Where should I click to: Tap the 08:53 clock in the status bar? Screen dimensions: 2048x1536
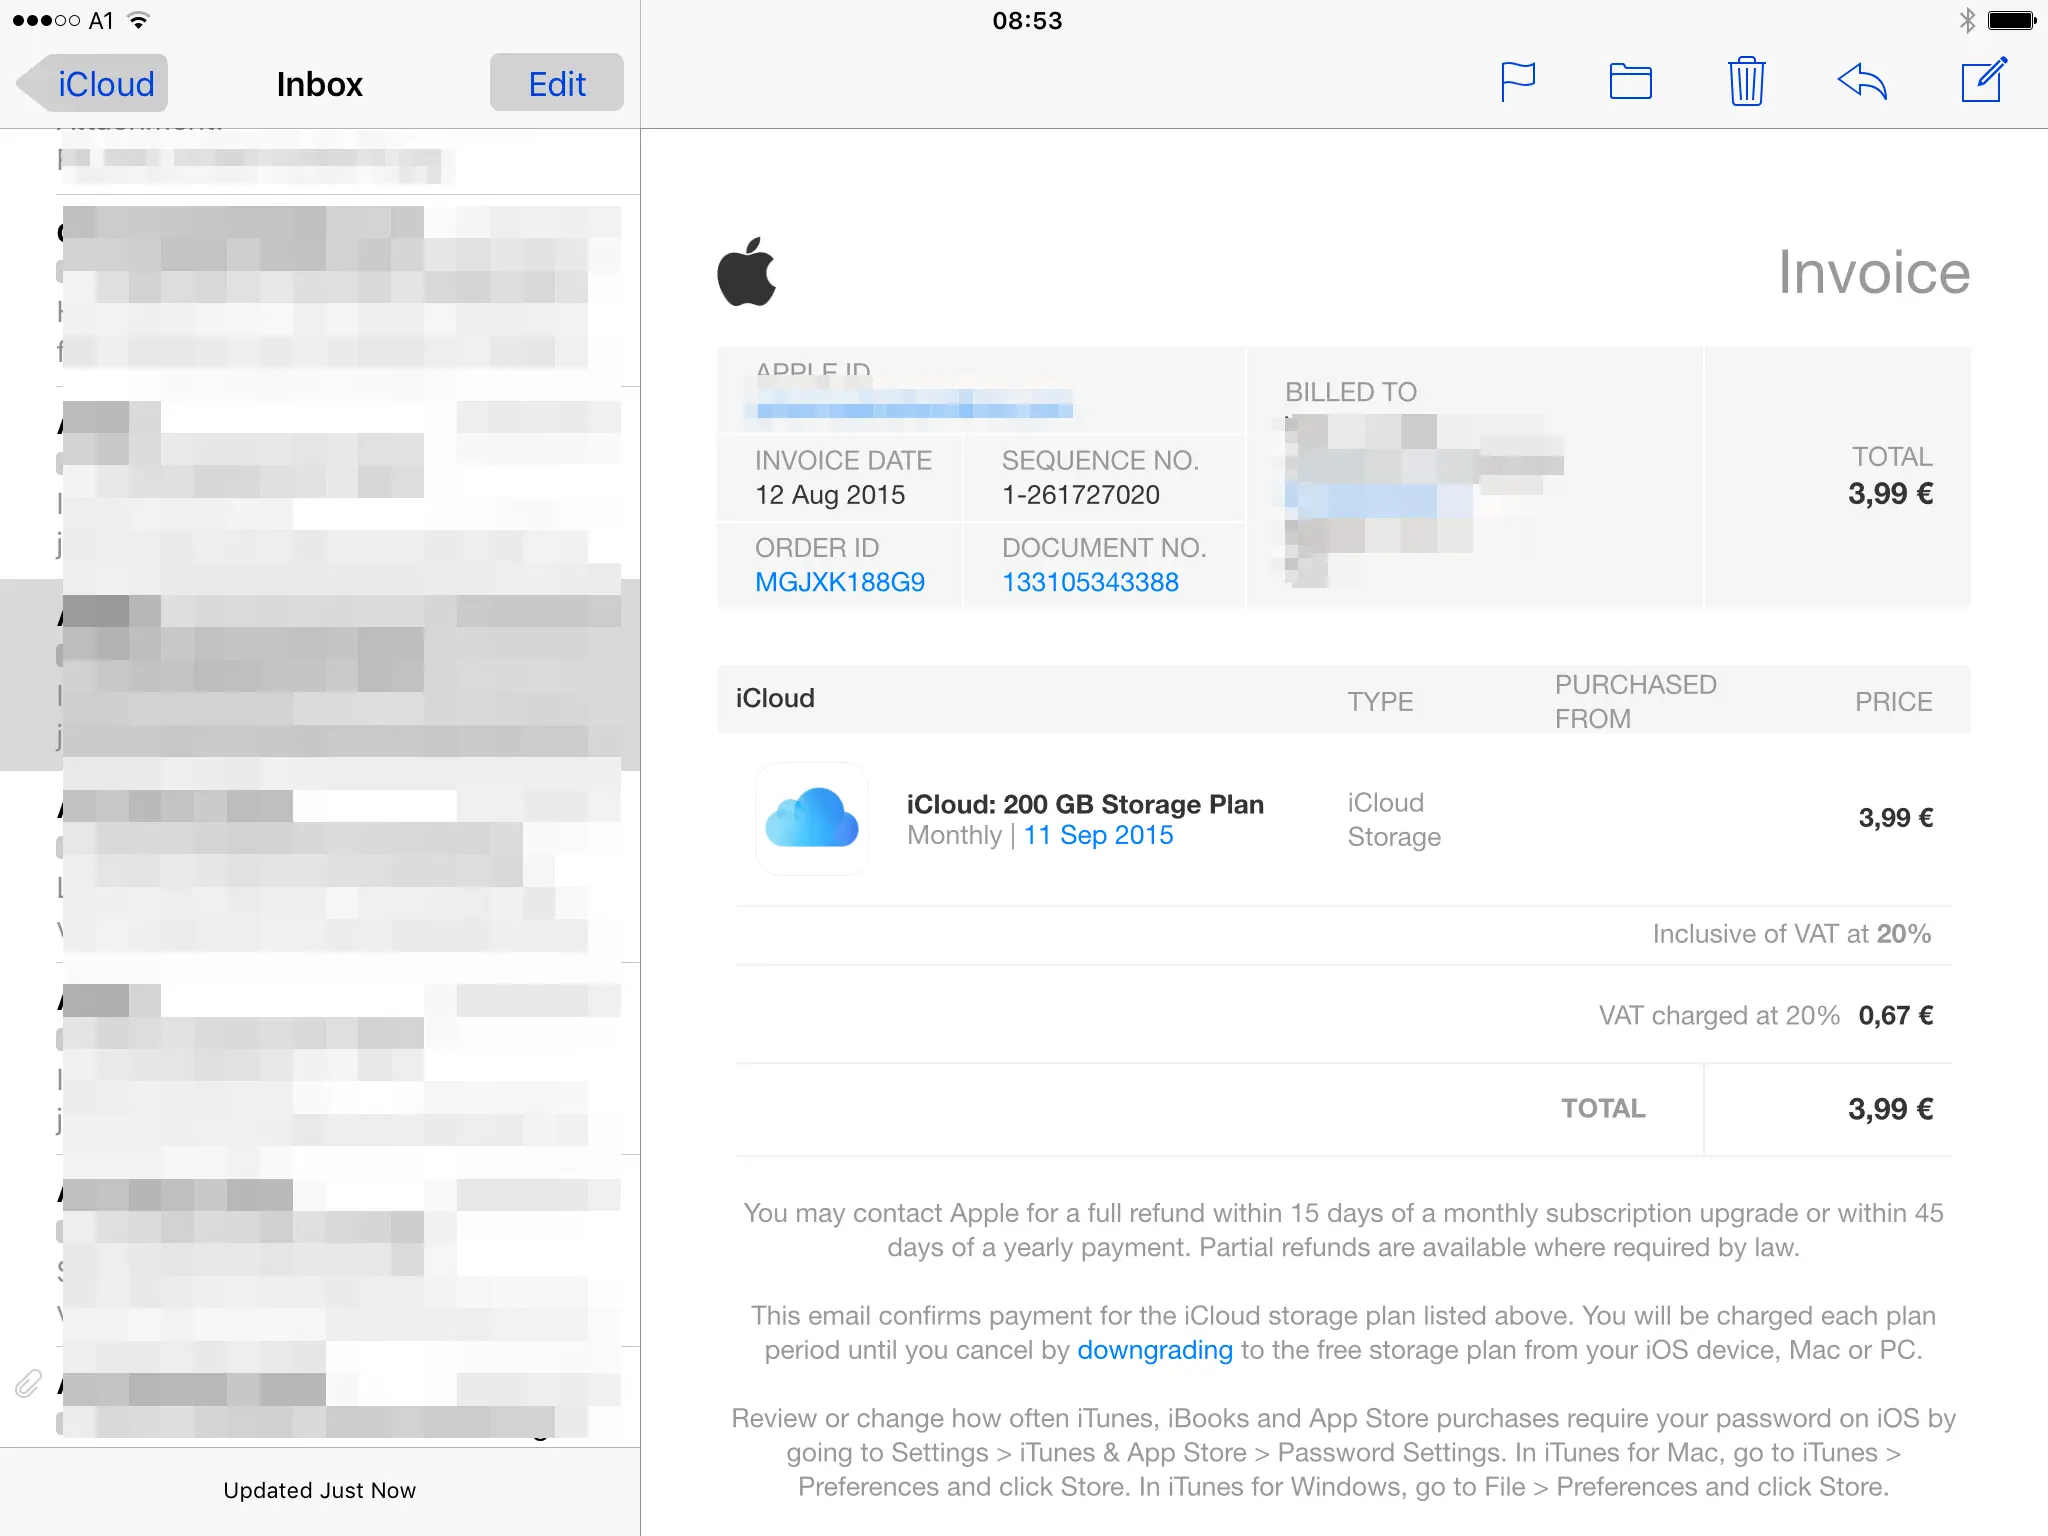pyautogui.click(x=1027, y=20)
